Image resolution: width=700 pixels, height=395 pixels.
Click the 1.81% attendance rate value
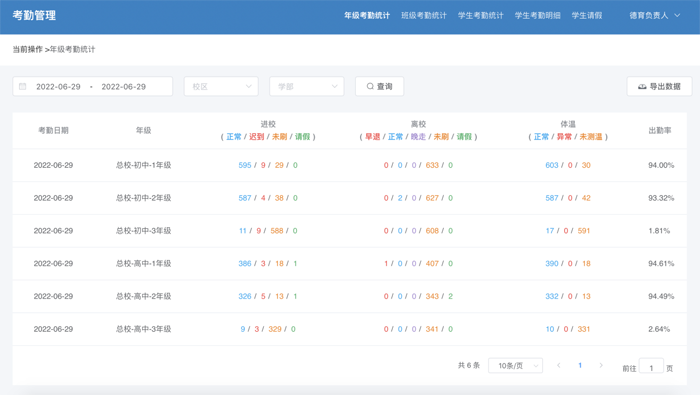click(659, 231)
